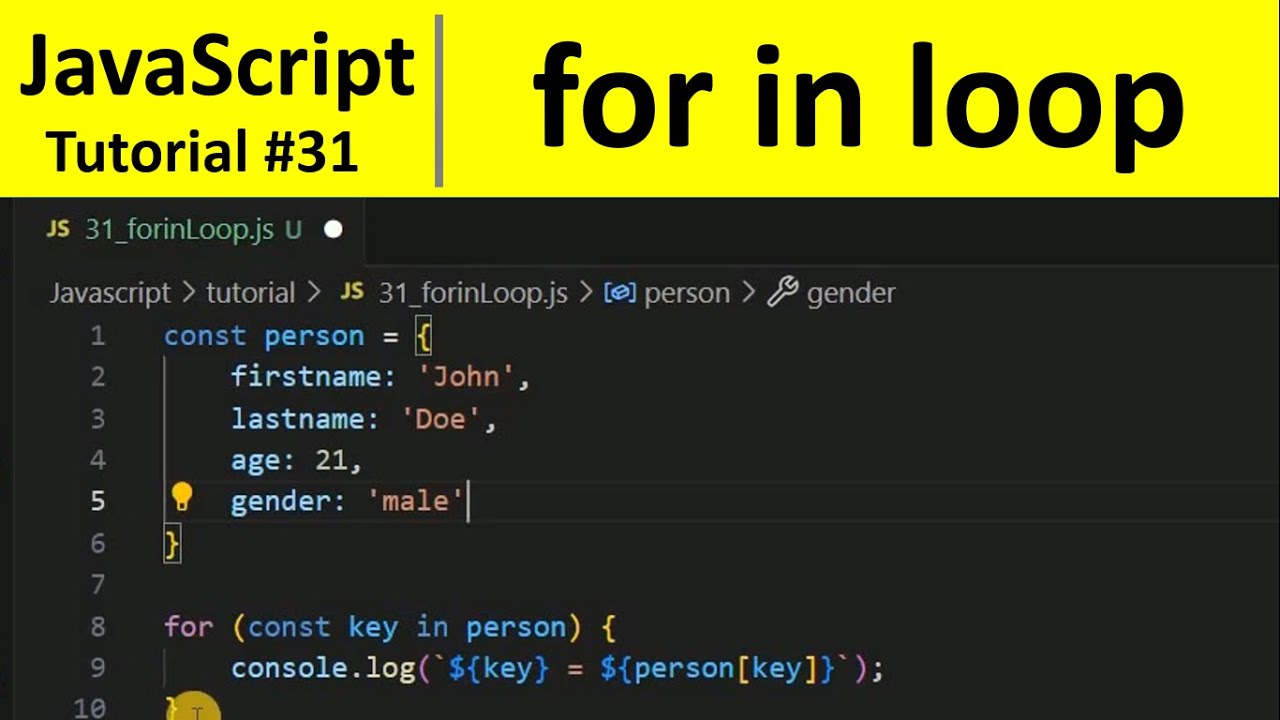Open the tutorial breadcrumb folder
1280x720 pixels.
tap(250, 293)
